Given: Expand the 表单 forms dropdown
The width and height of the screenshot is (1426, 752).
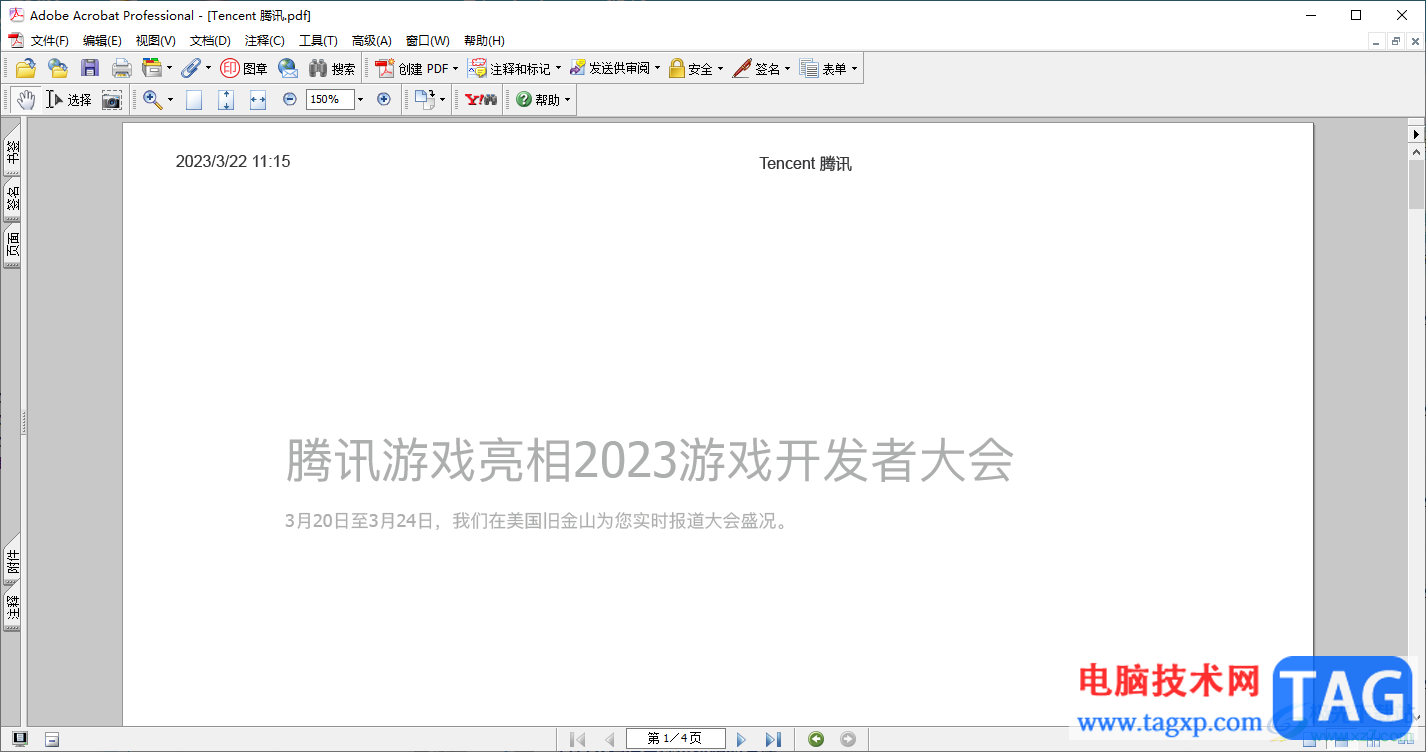Looking at the screenshot, I should tap(854, 68).
